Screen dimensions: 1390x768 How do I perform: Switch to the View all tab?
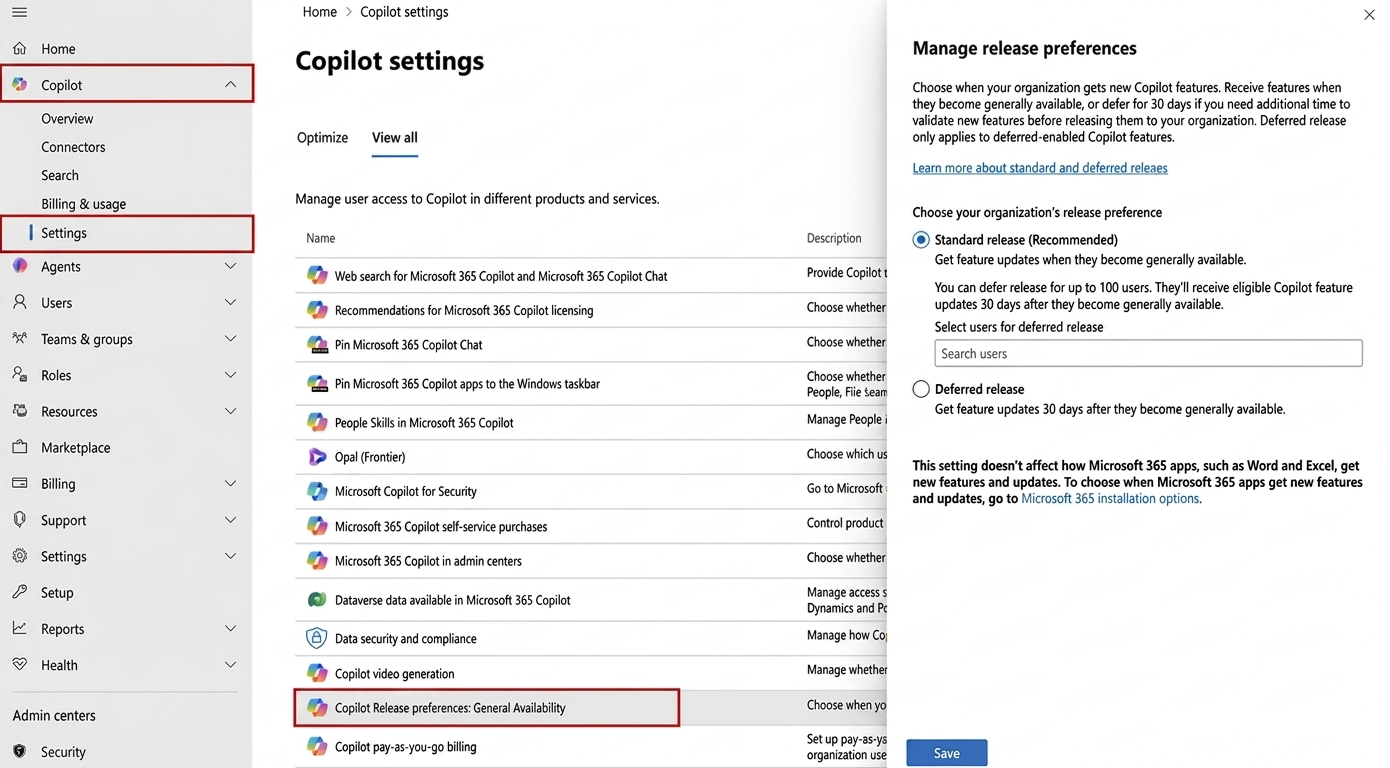click(x=395, y=138)
